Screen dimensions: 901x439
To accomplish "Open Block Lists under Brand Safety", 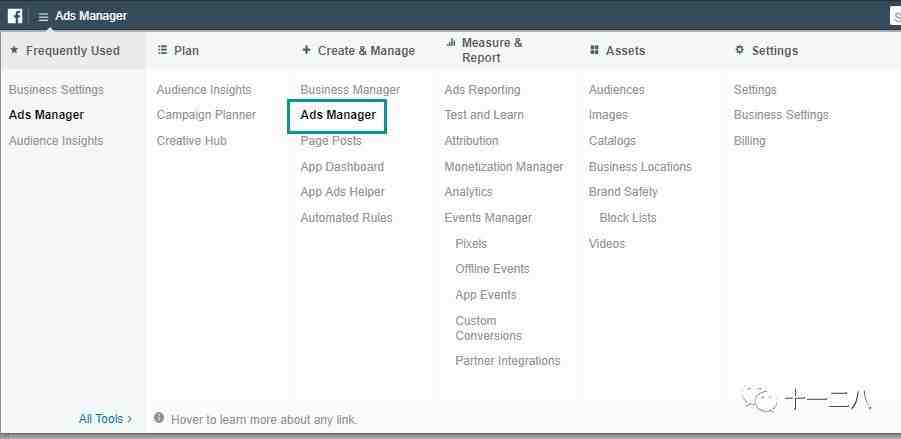I will [627, 218].
